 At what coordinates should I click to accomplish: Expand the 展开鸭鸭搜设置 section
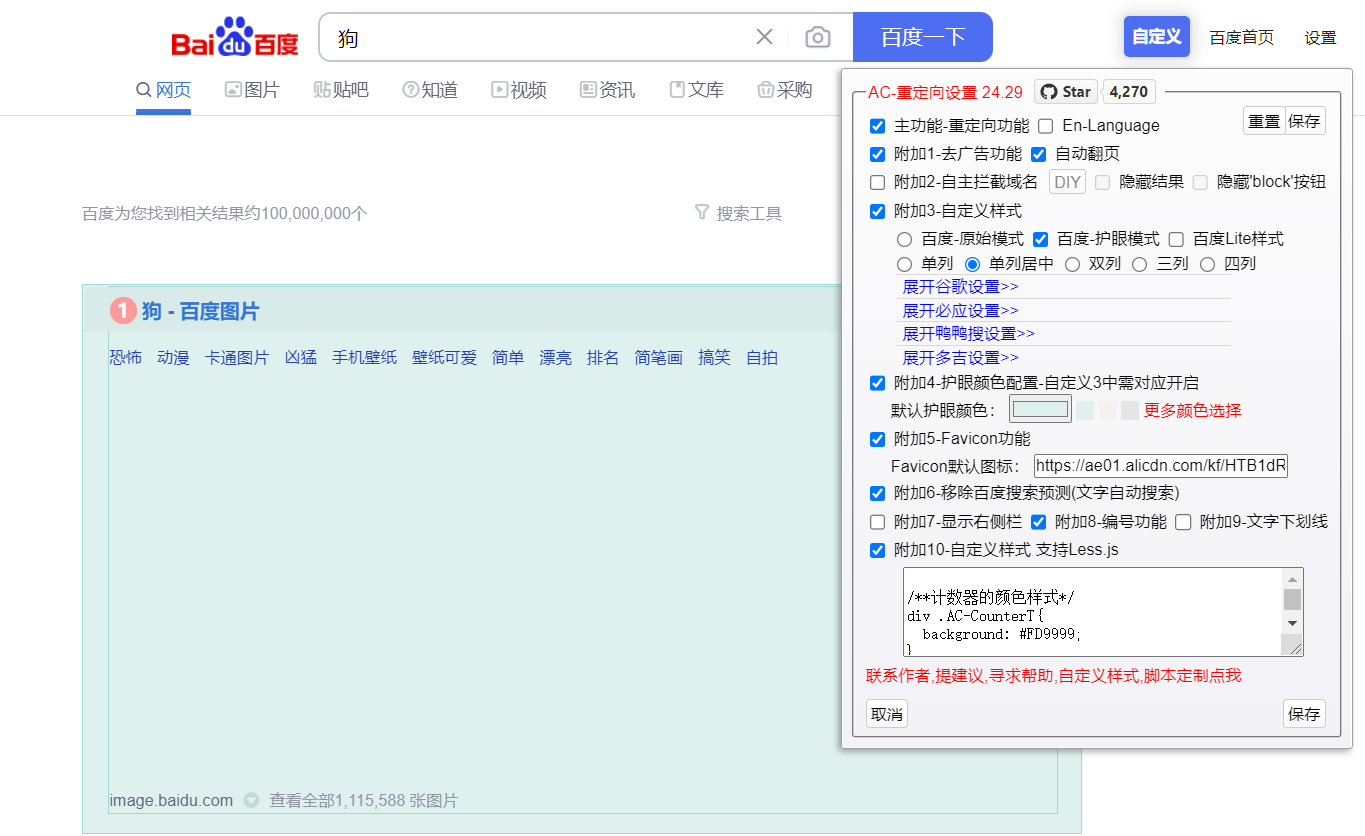(963, 333)
